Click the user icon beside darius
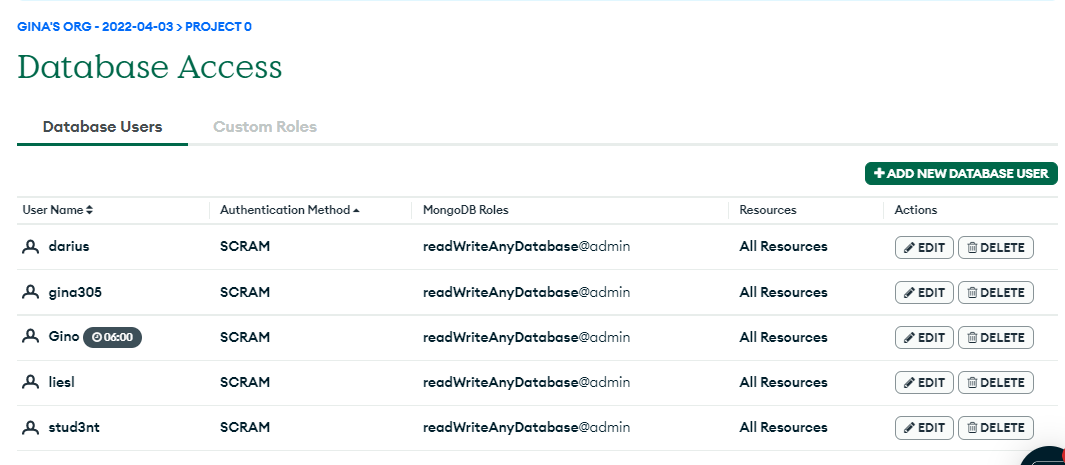This screenshot has width=1065, height=465. 30,247
